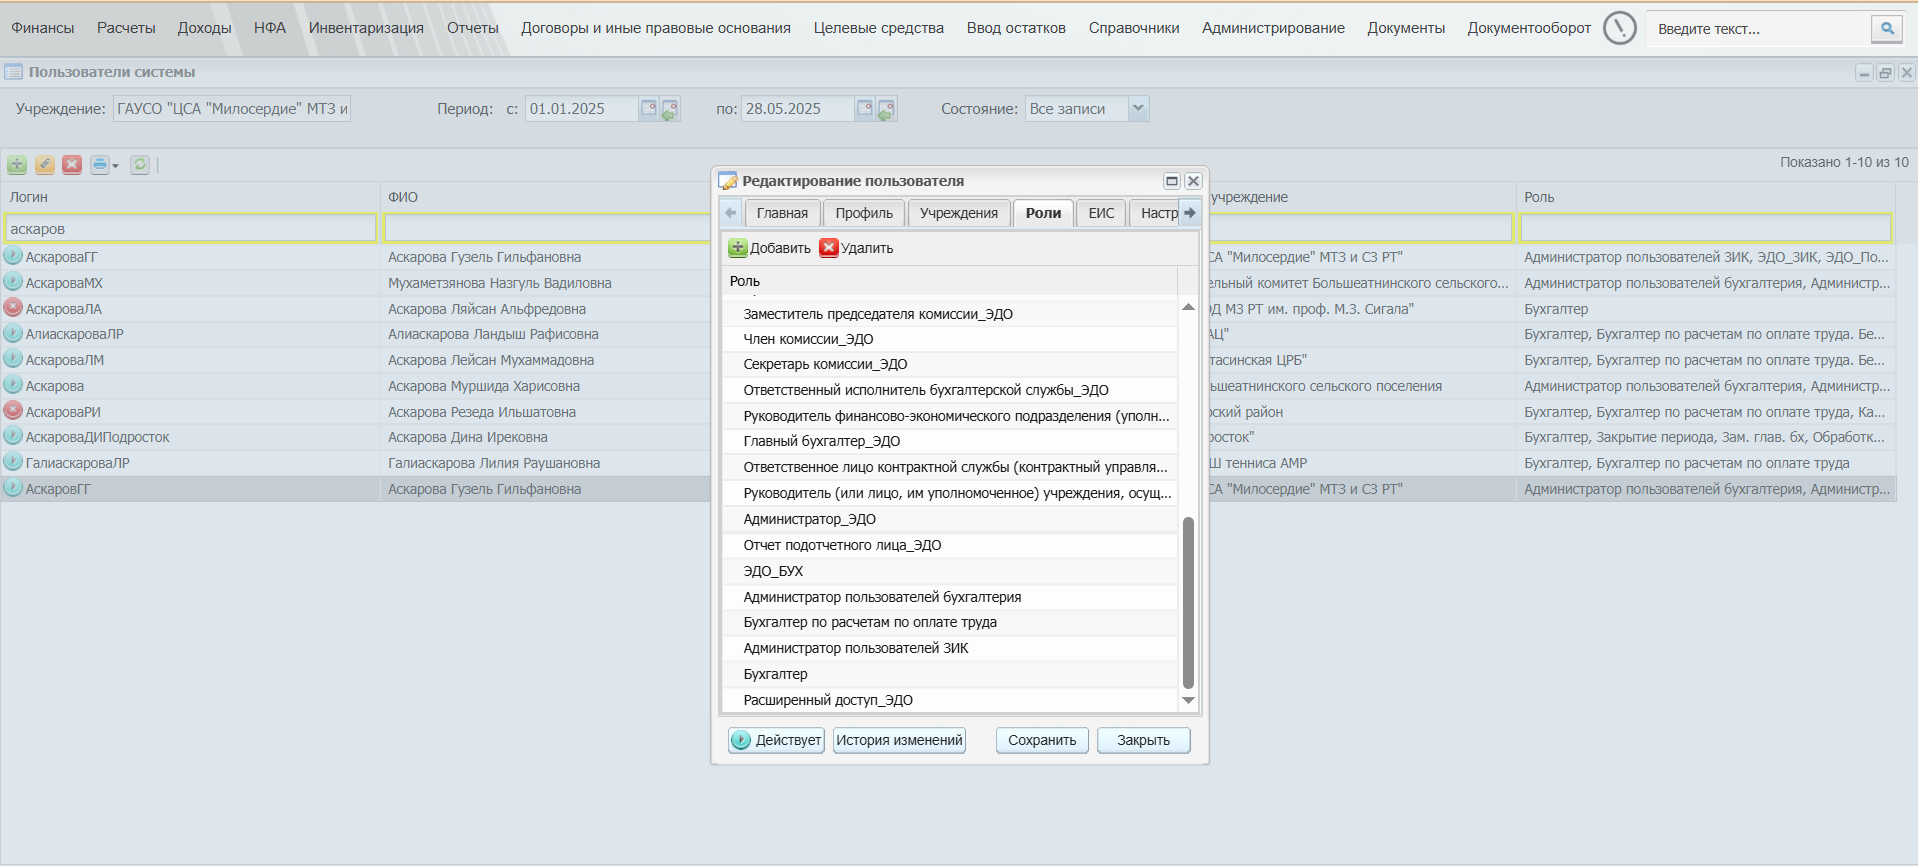Select the role Администратор_ЭДО
This screenshot has width=1918, height=866.
950,519
